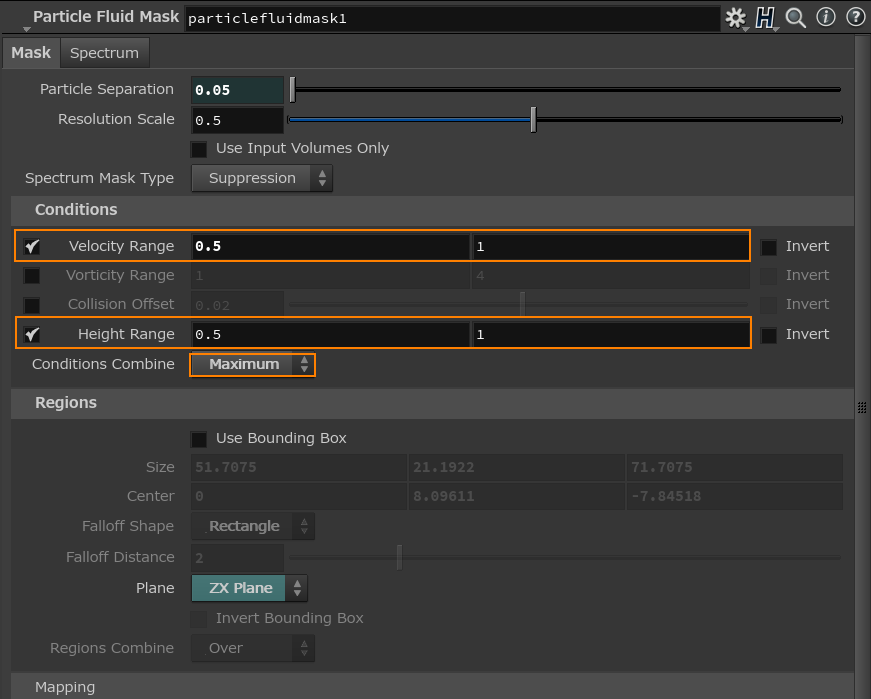
Task: Enable Use Input Volumes Only checkbox
Action: pyautogui.click(x=198, y=149)
